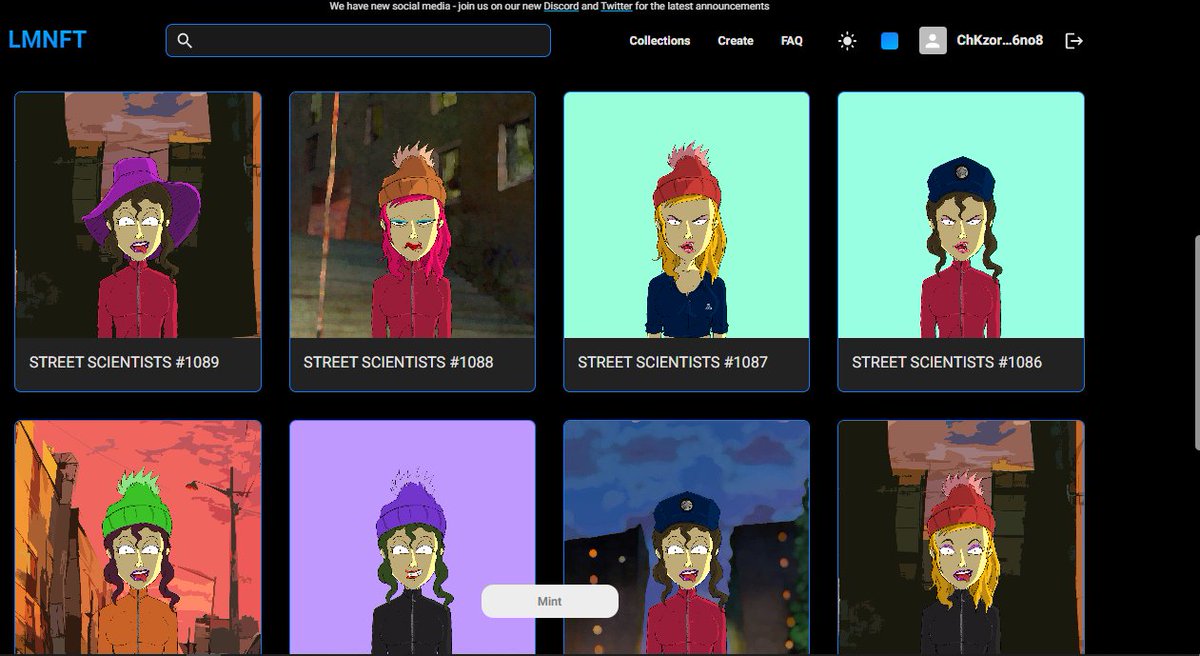Select the title STREET SCIENTISTS #1088

point(398,362)
